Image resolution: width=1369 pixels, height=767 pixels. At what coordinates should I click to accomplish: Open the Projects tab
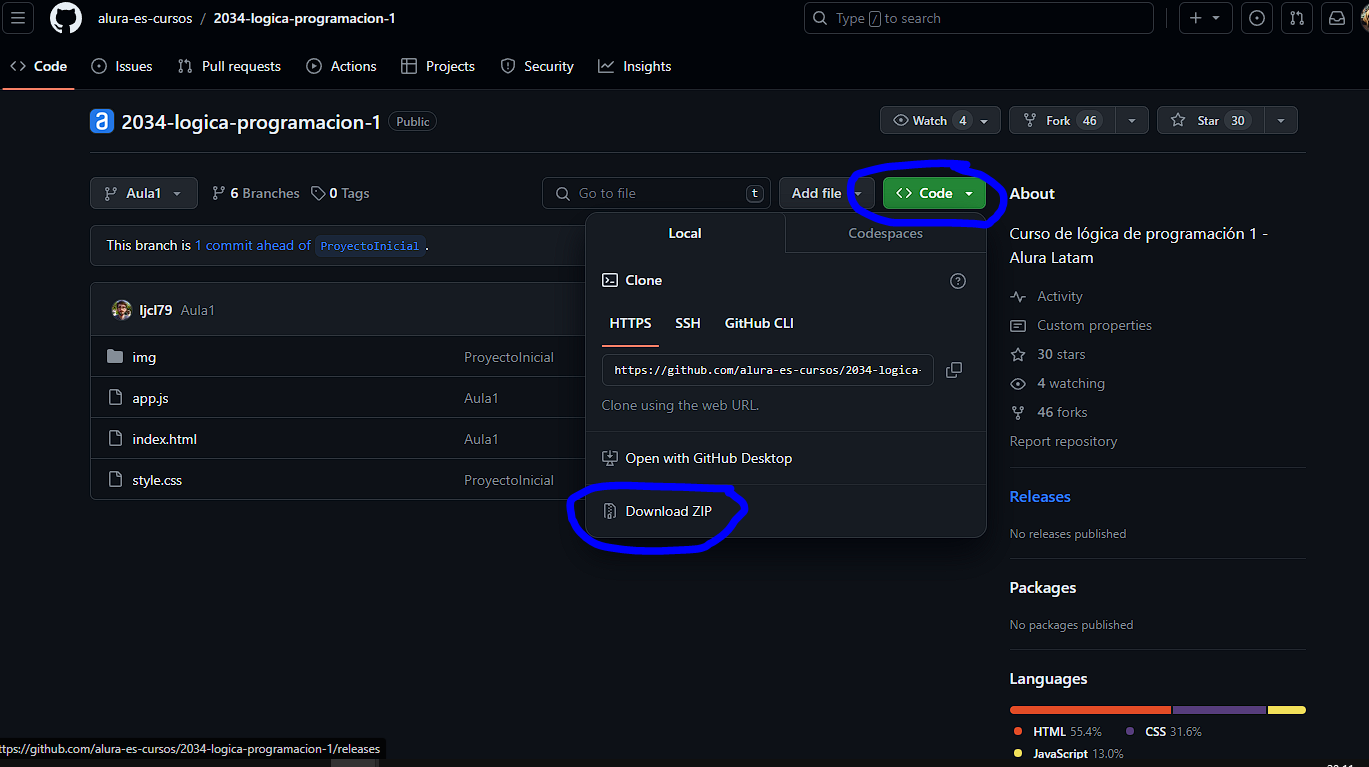(438, 66)
